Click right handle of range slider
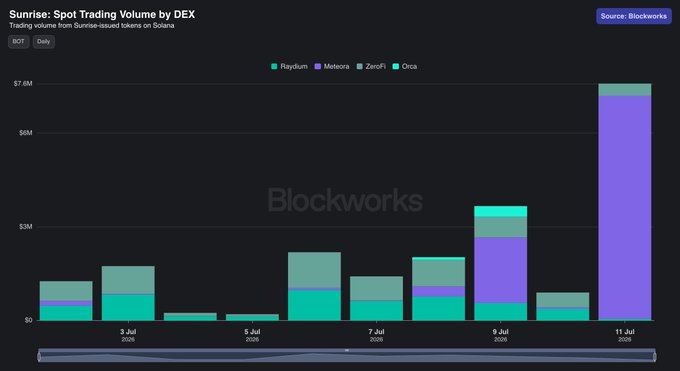 (x=654, y=357)
